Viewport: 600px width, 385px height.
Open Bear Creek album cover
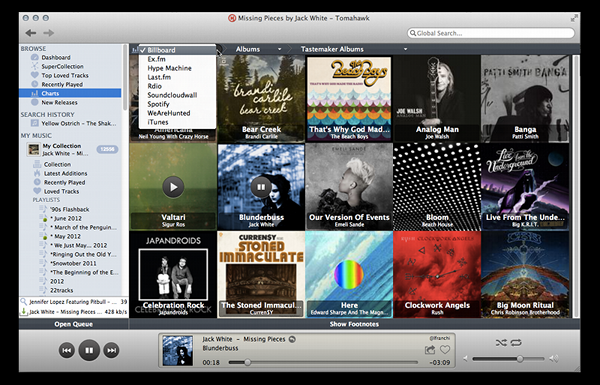tap(261, 99)
